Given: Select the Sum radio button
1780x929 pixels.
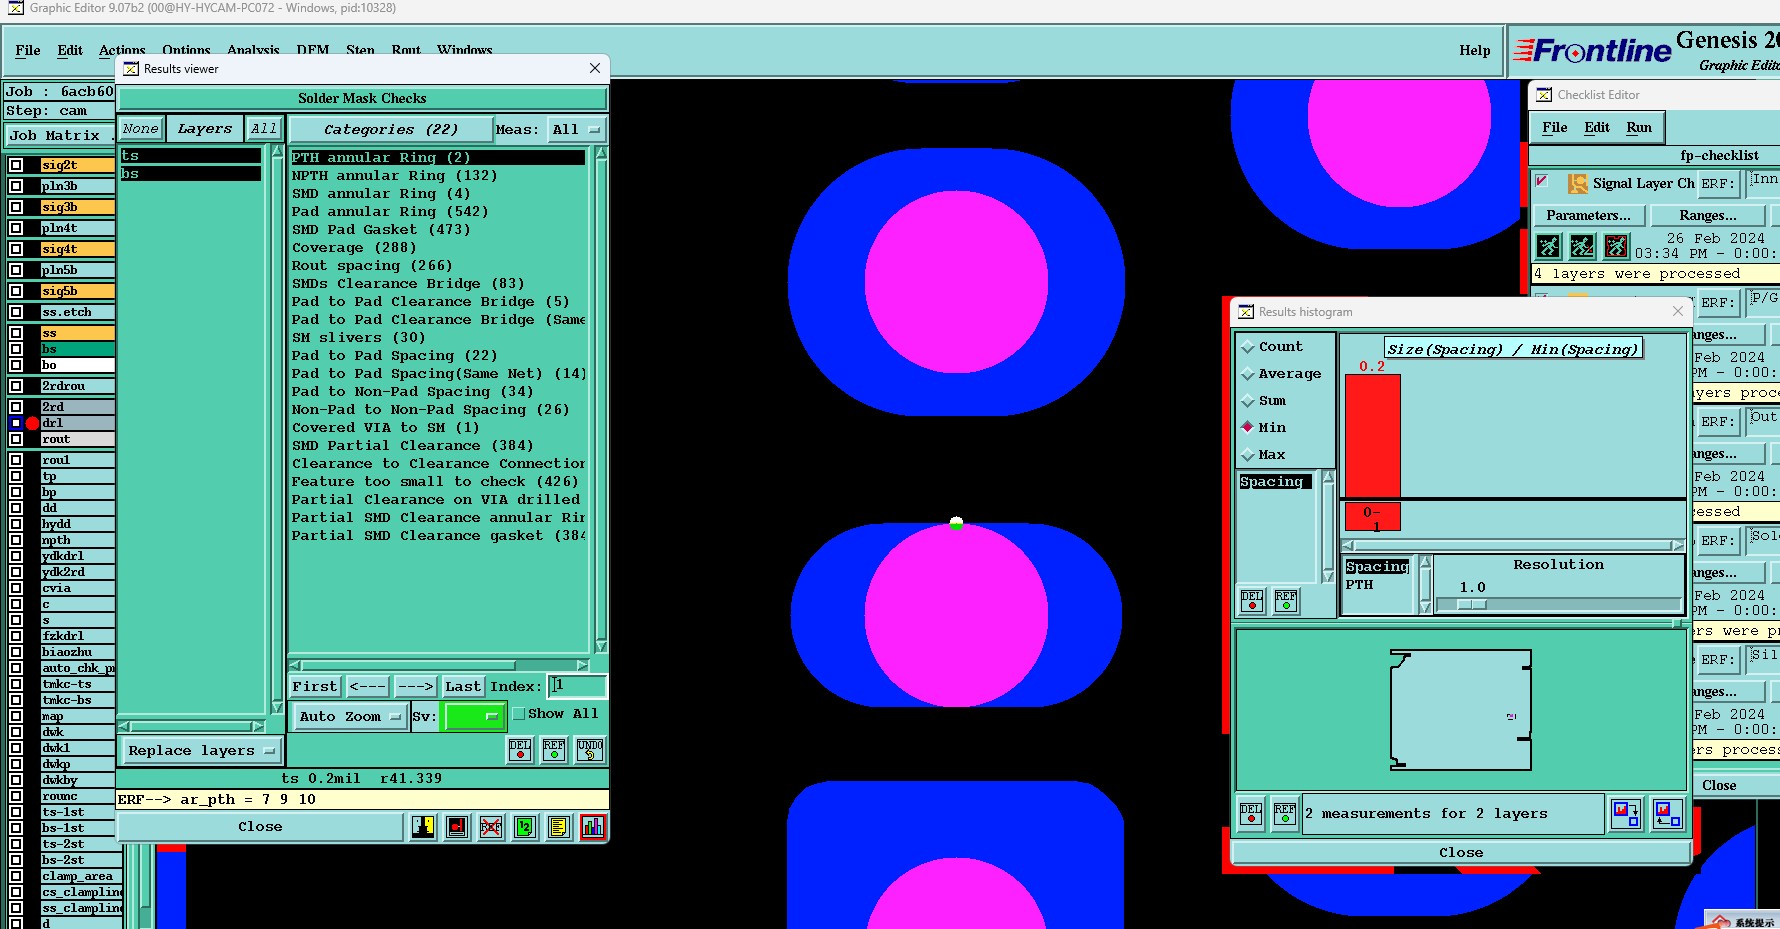Looking at the screenshot, I should coord(1248,401).
